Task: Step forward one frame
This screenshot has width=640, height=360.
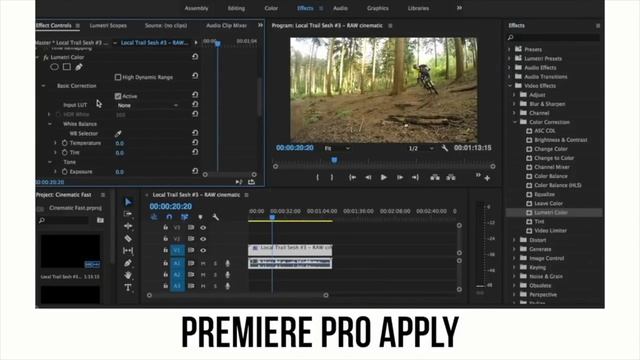Action: pos(400,177)
